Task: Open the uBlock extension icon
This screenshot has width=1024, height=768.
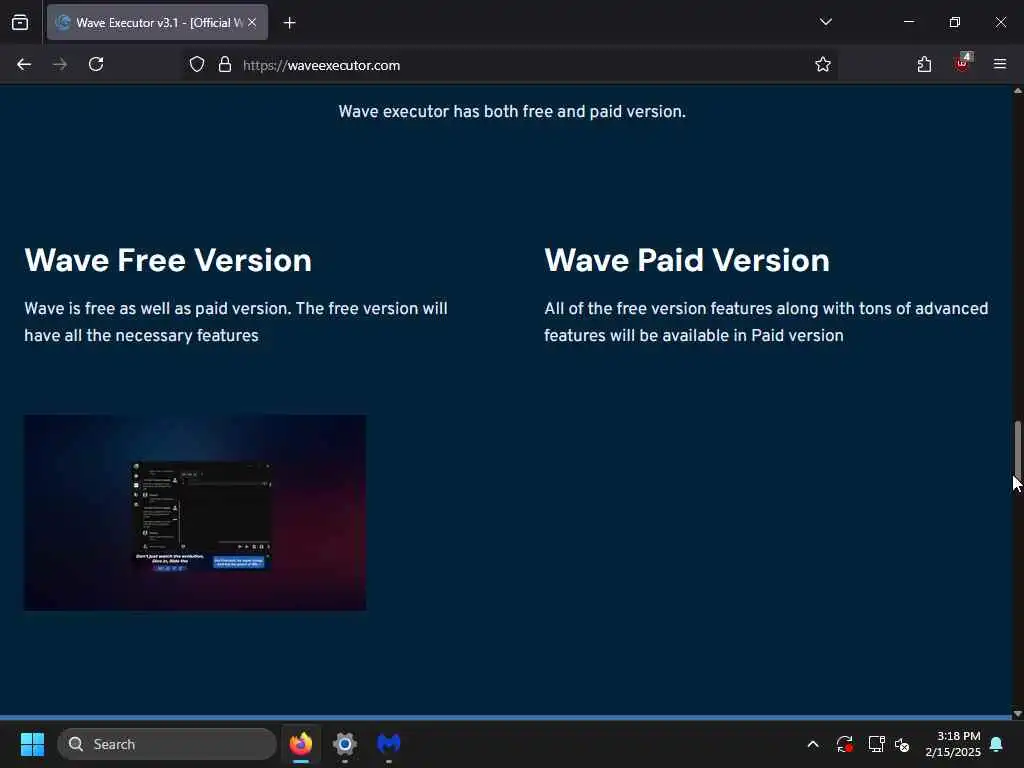Action: 963,63
